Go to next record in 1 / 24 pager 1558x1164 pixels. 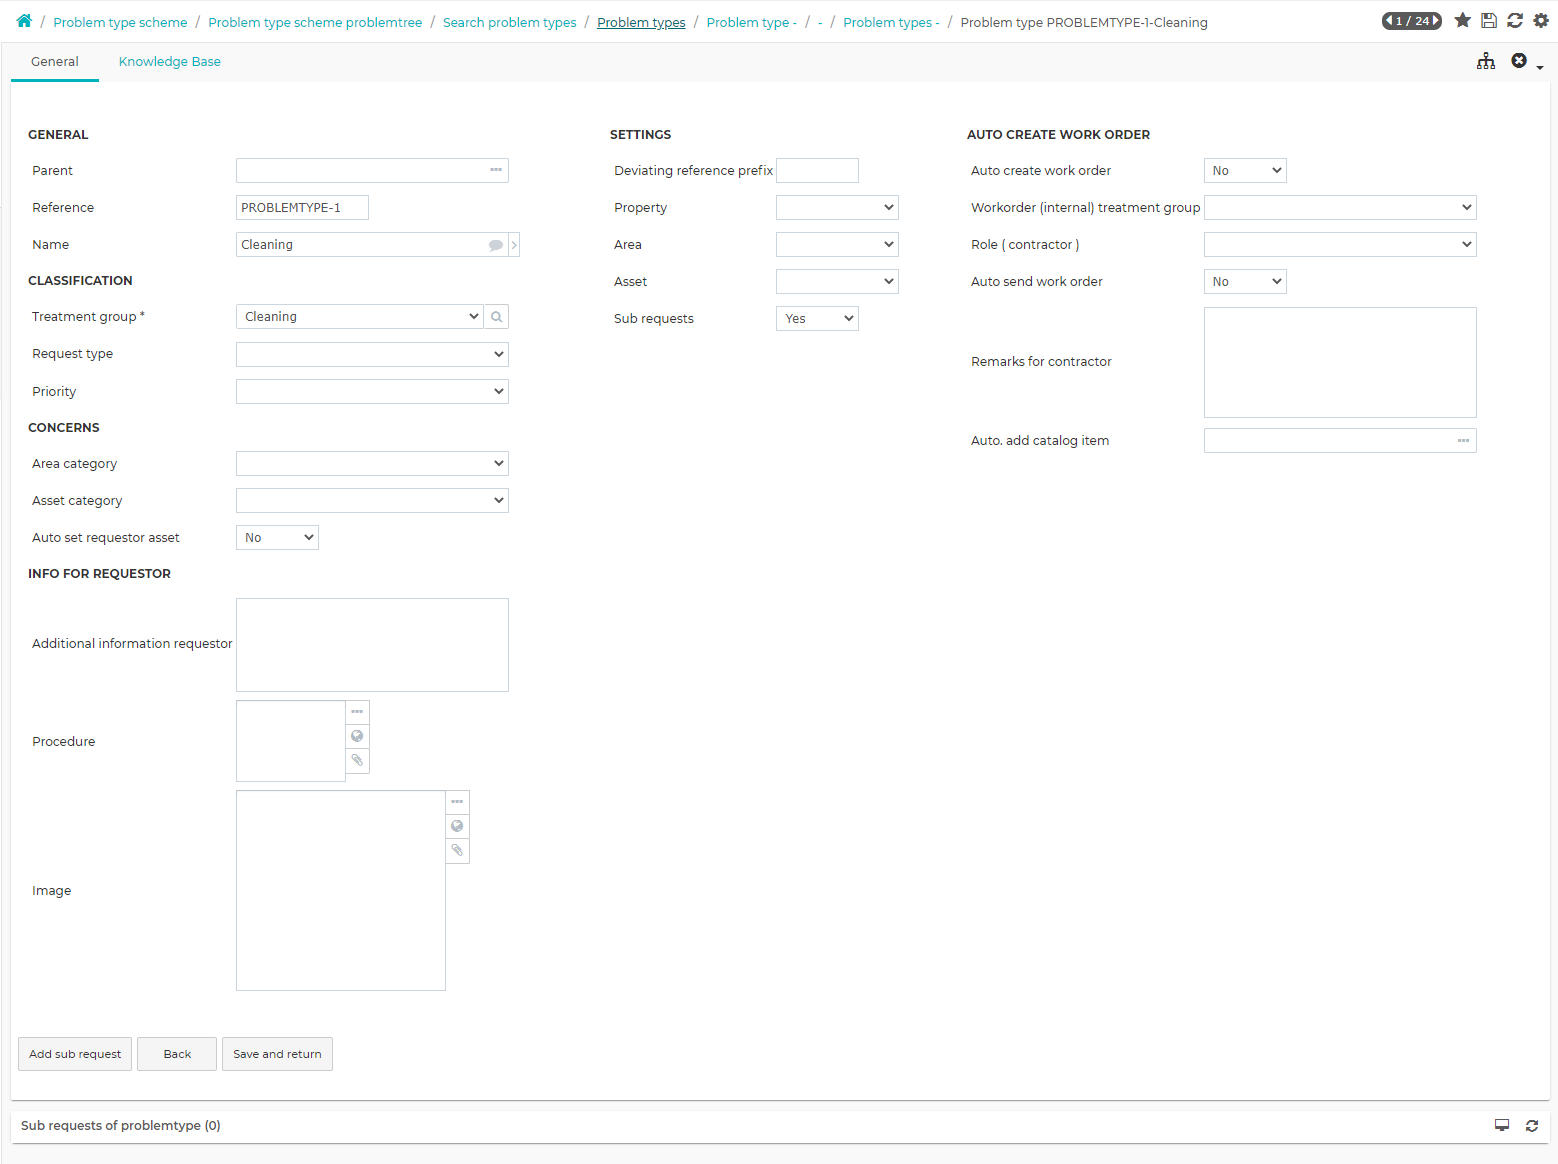pos(1436,21)
